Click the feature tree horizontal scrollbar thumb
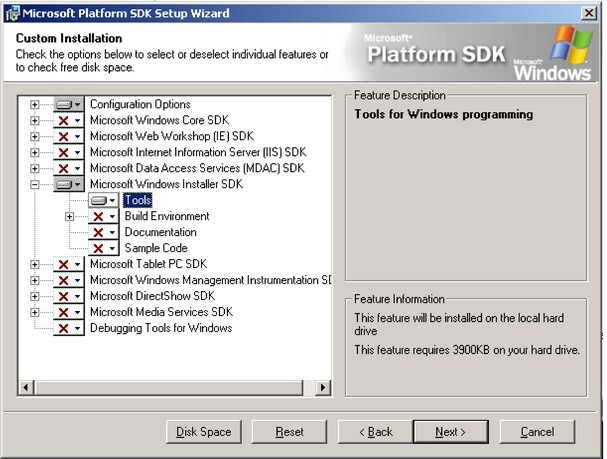This screenshot has height=459, width=607. 168,387
